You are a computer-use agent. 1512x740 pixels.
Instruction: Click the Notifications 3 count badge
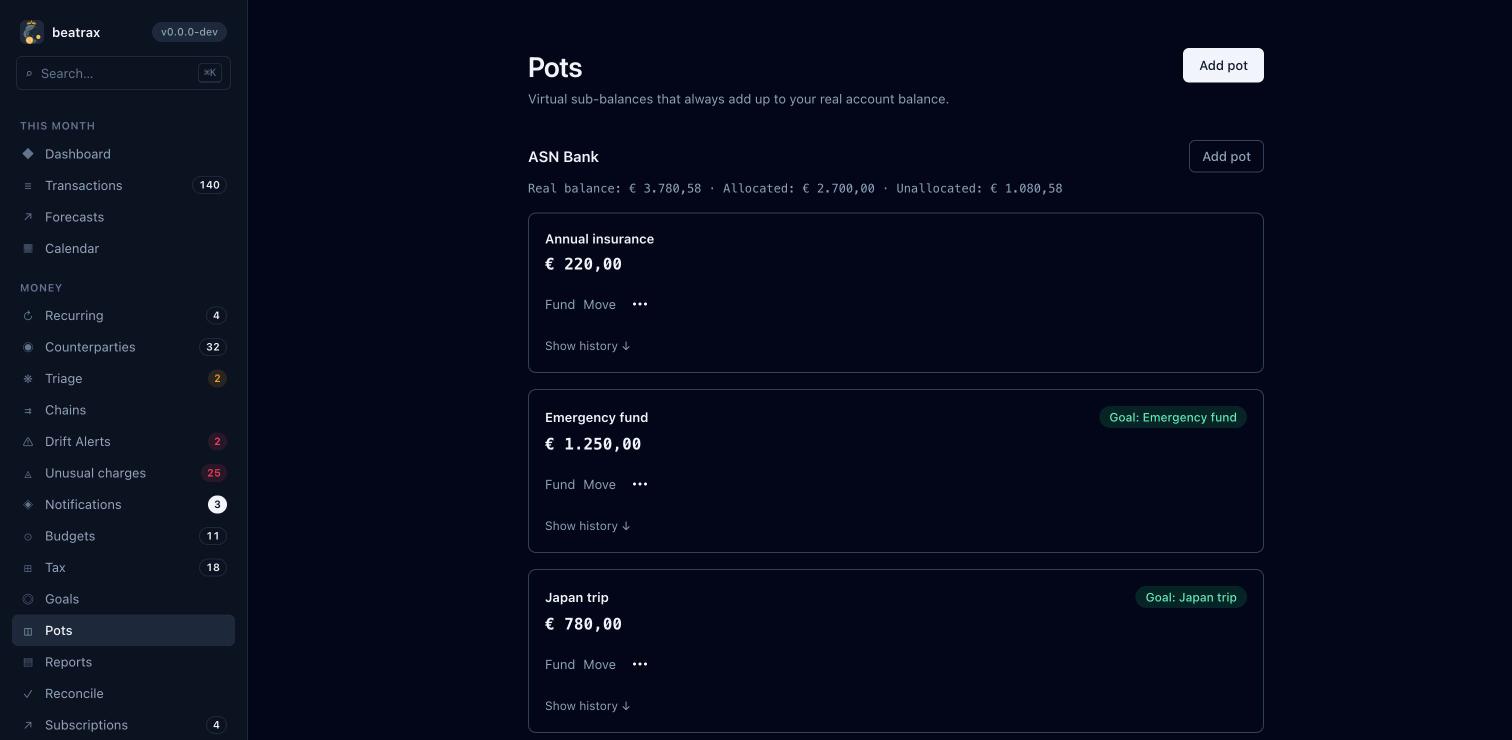point(217,504)
